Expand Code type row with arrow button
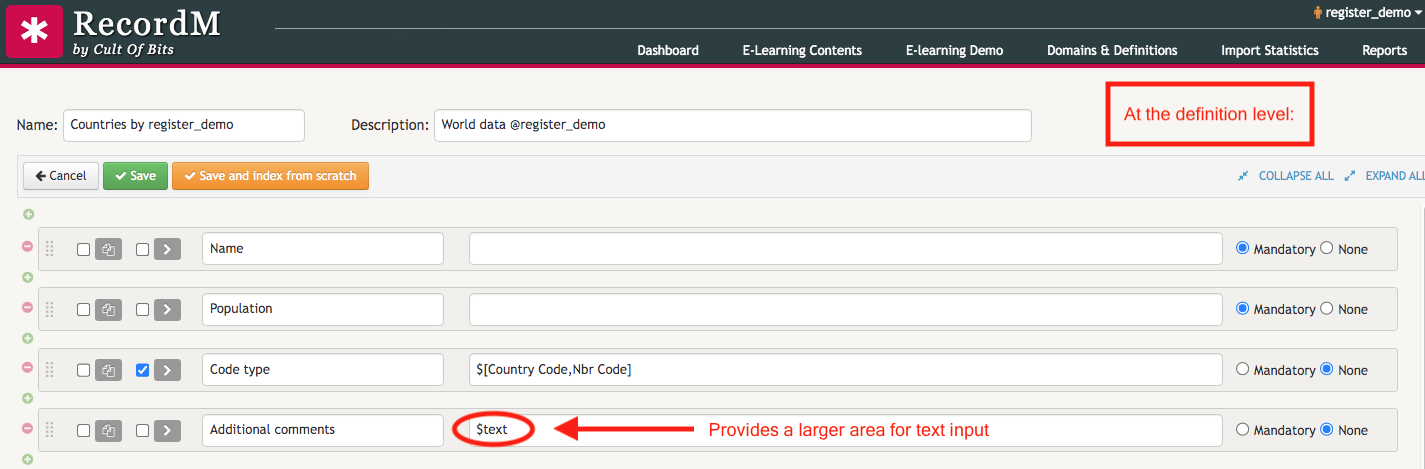This screenshot has height=469, width=1425. [x=167, y=370]
